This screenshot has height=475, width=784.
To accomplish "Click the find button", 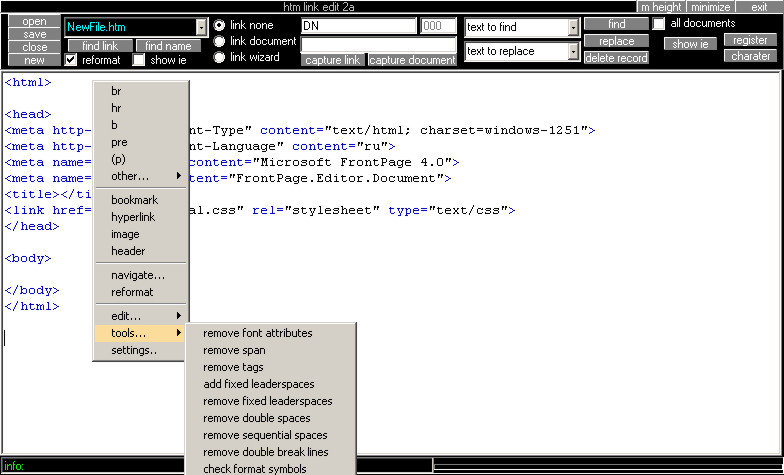I will click(x=616, y=24).
